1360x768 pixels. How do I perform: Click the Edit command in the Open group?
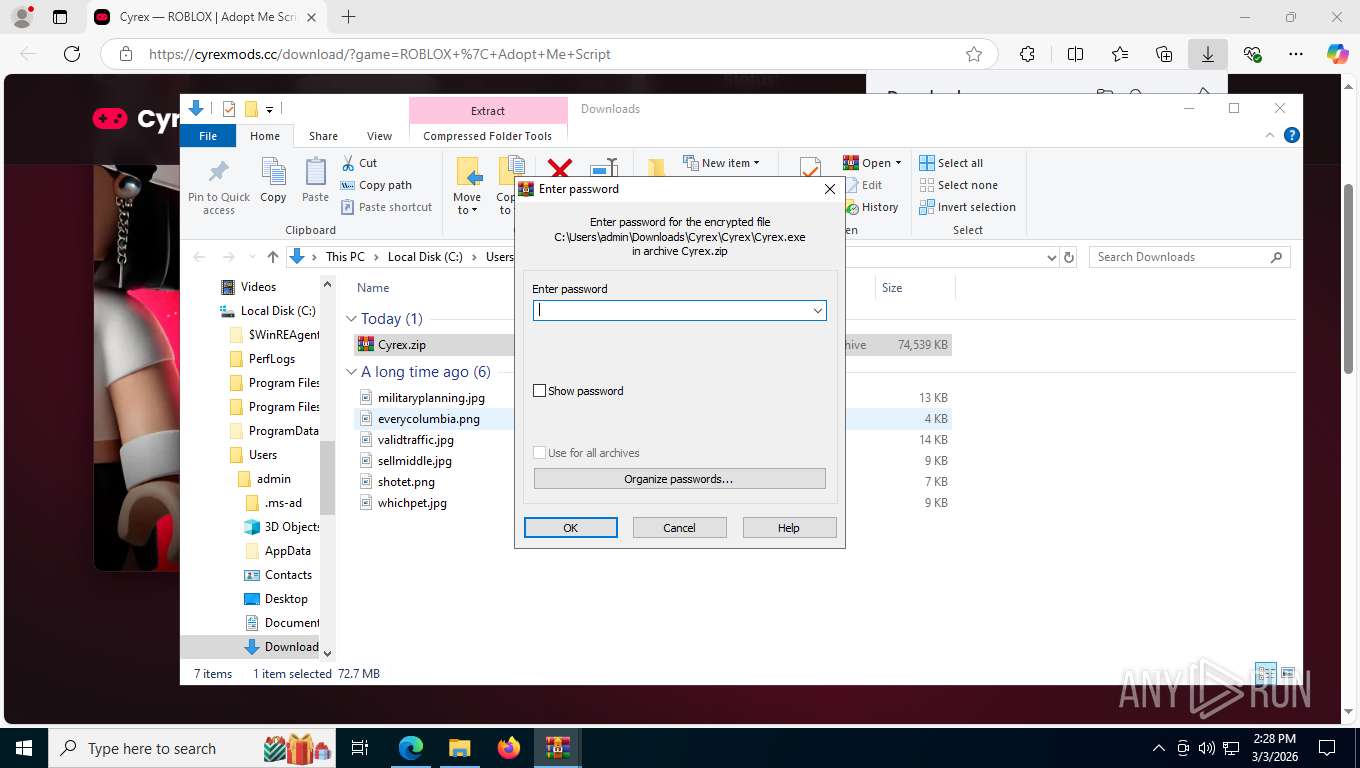(x=864, y=185)
